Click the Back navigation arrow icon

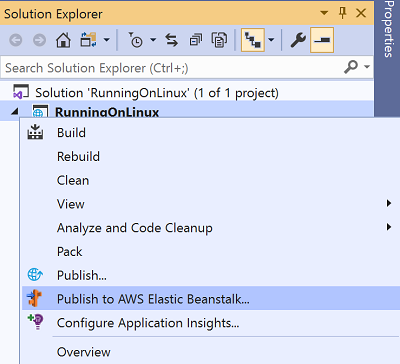coord(16,41)
